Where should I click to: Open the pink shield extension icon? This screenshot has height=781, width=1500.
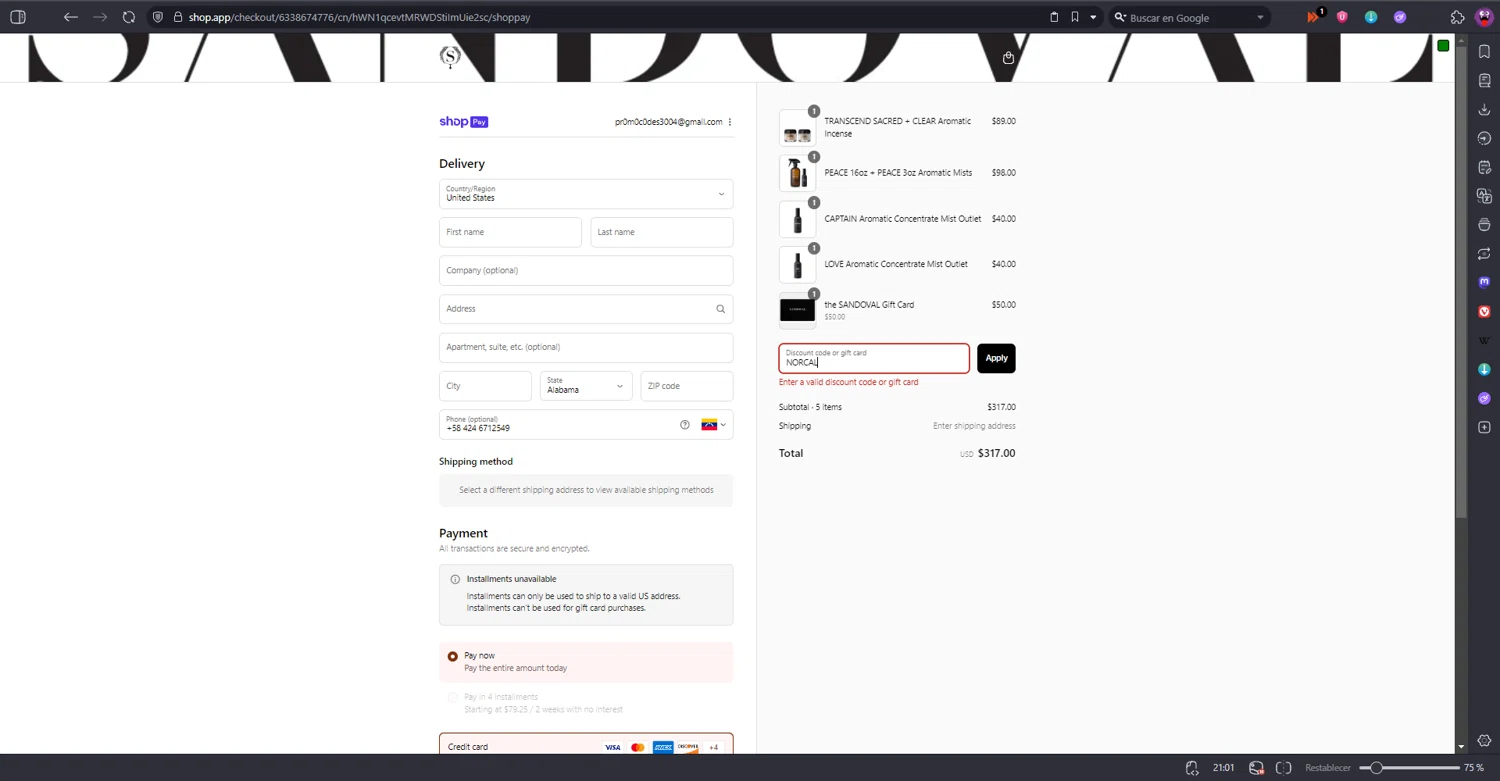pyautogui.click(x=1342, y=17)
